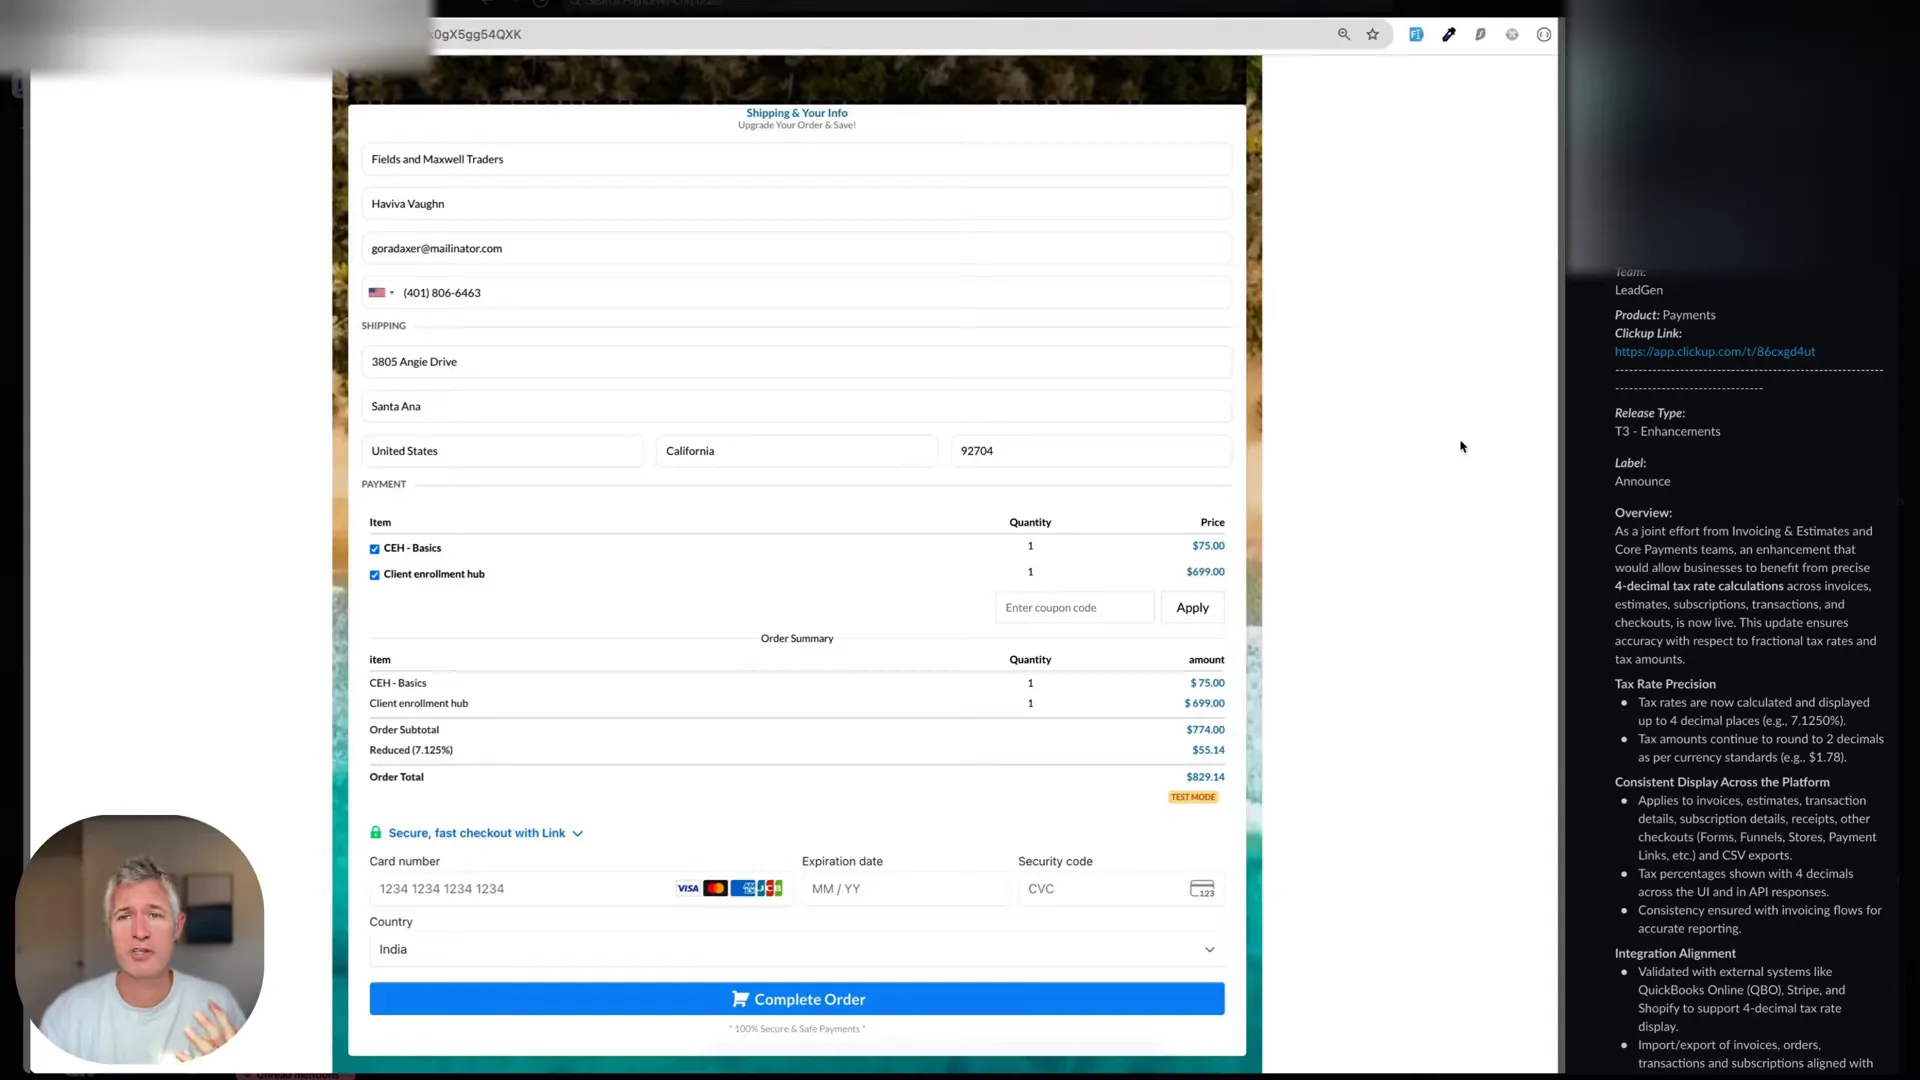Focus the 92704 zip code field
Image resolution: width=1920 pixels, height=1080 pixels.
[x=1091, y=451]
